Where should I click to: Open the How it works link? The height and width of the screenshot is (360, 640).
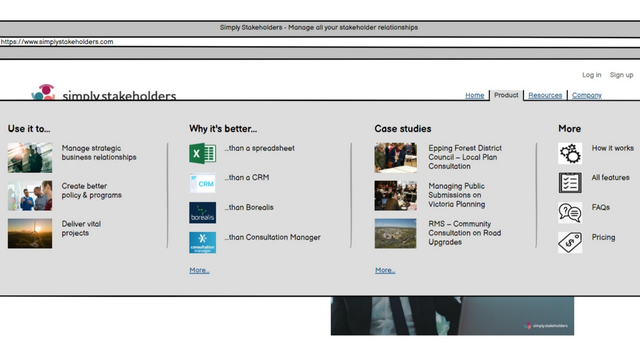click(x=613, y=148)
